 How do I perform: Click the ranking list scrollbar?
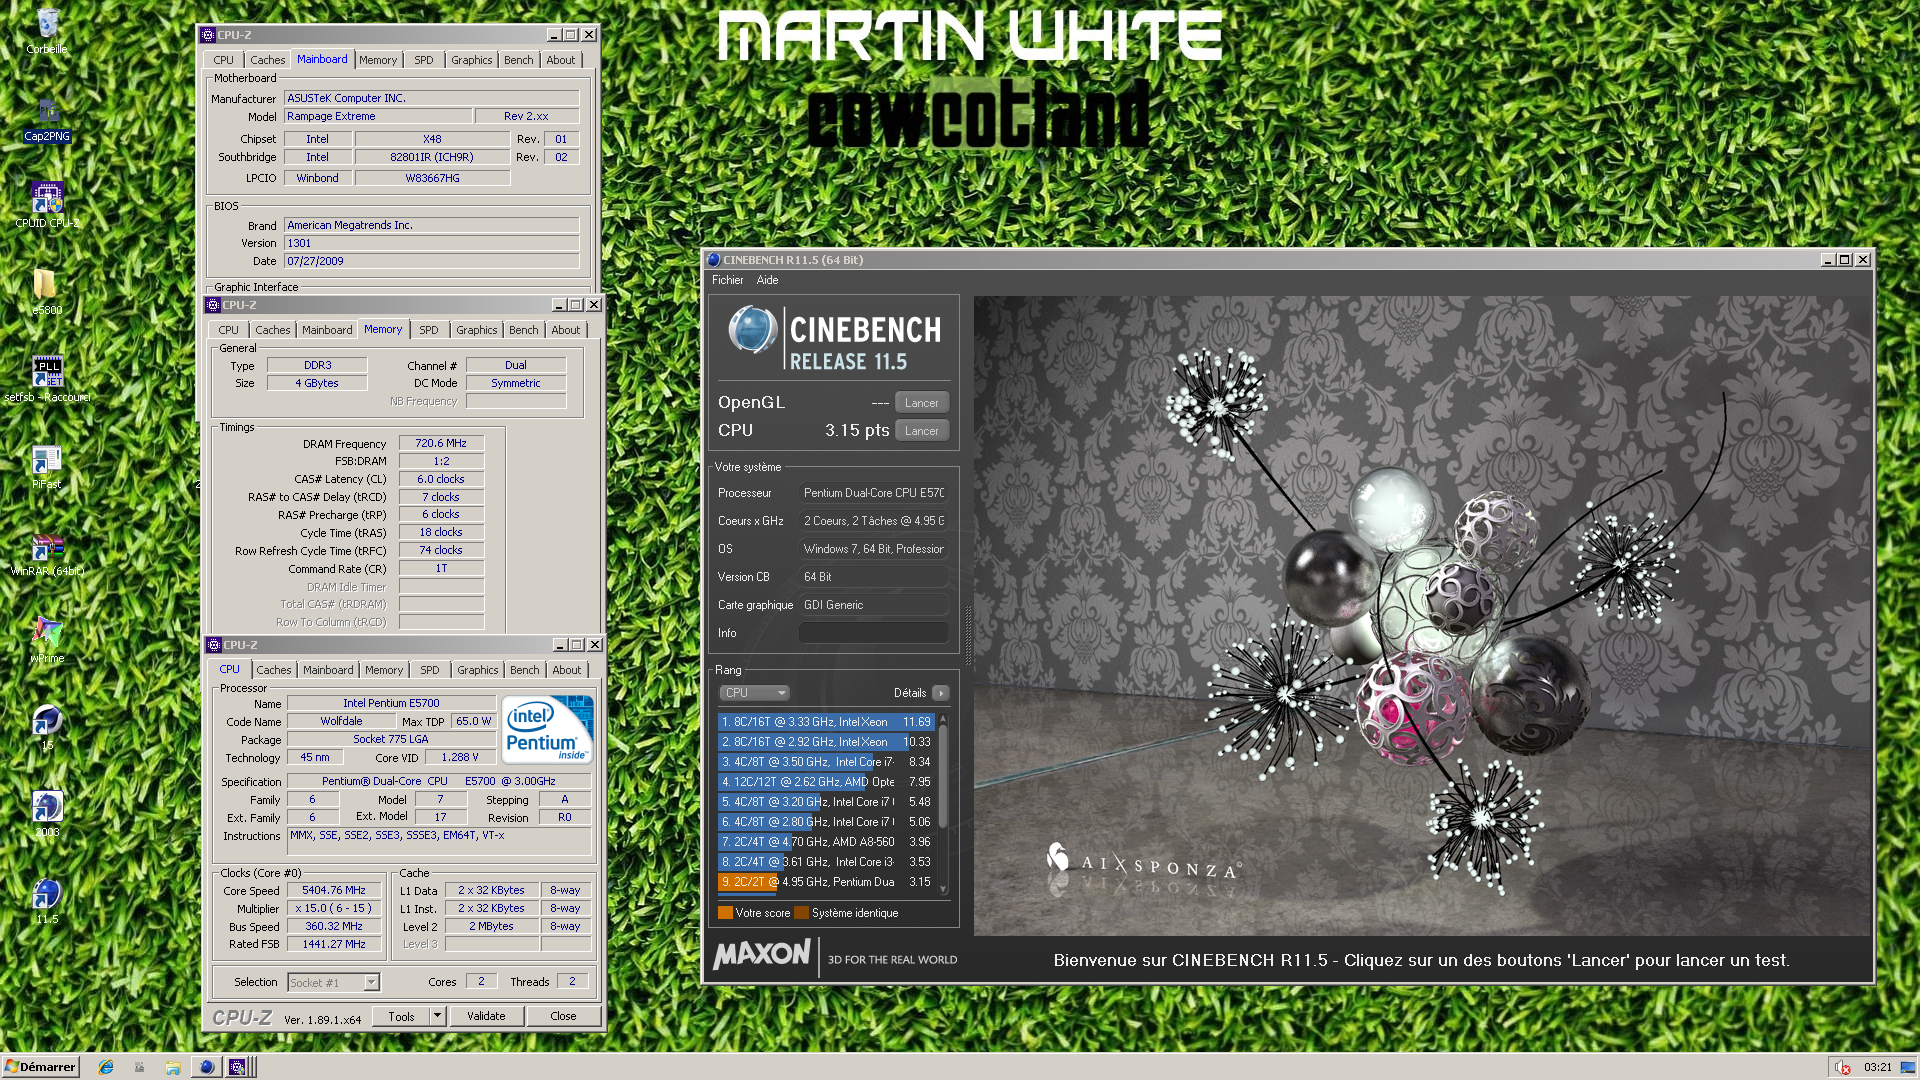[x=942, y=803]
